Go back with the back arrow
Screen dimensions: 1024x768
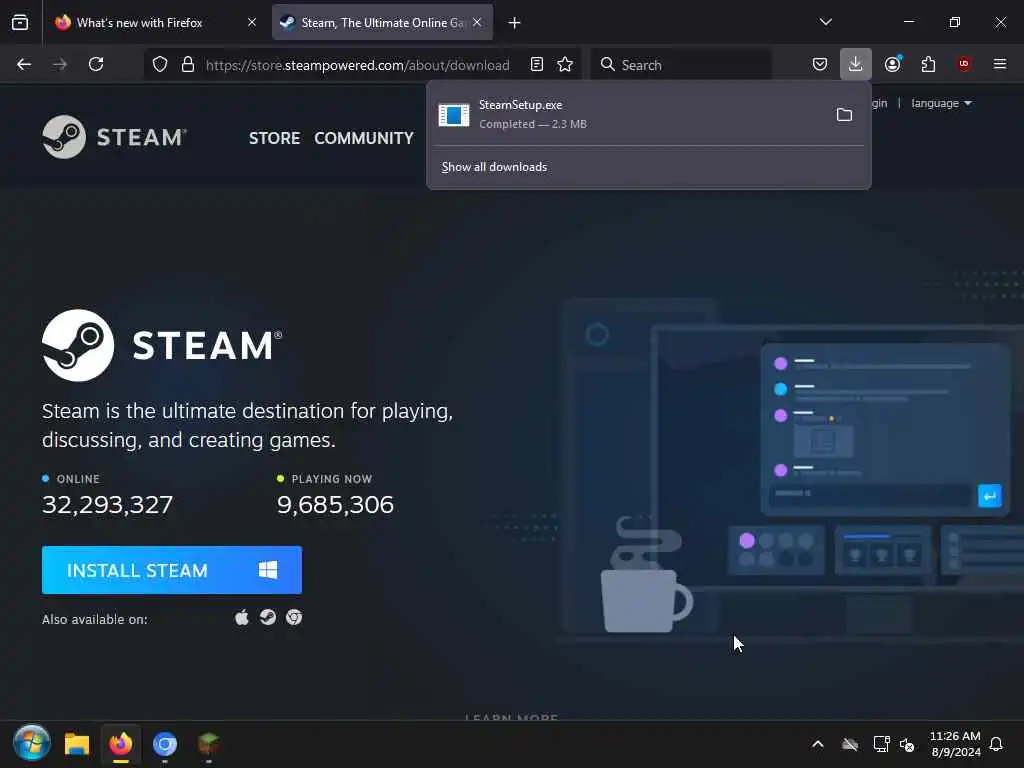click(24, 64)
